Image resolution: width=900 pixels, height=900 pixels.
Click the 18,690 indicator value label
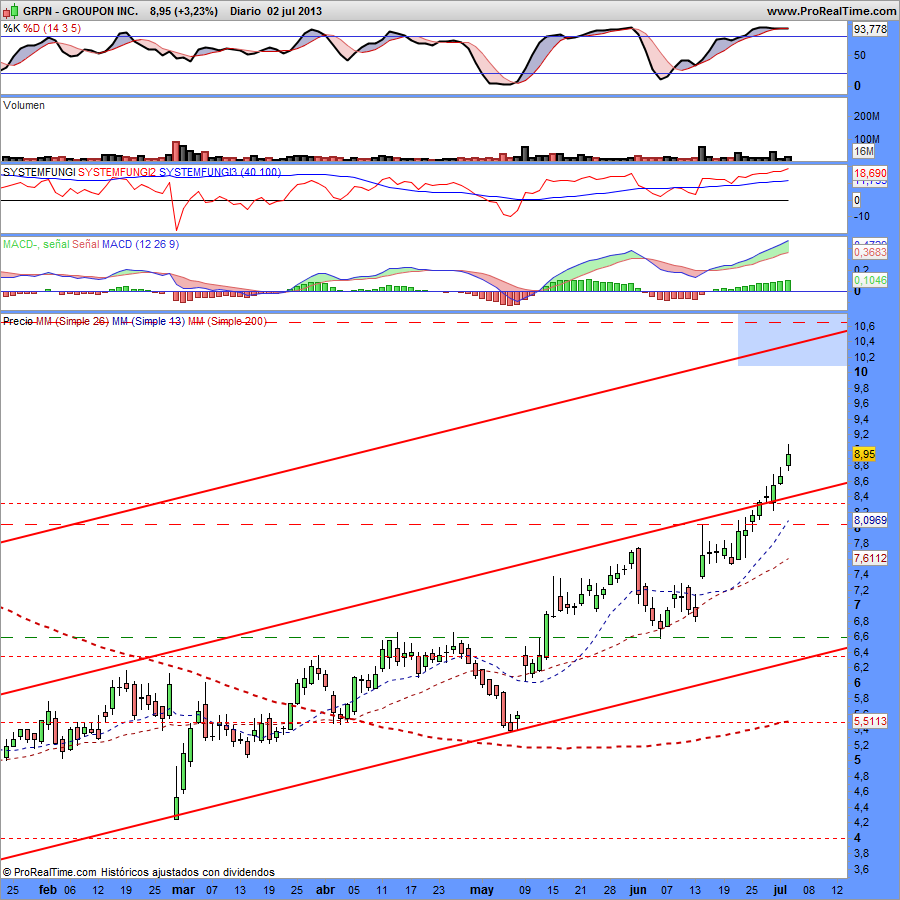[x=870, y=173]
